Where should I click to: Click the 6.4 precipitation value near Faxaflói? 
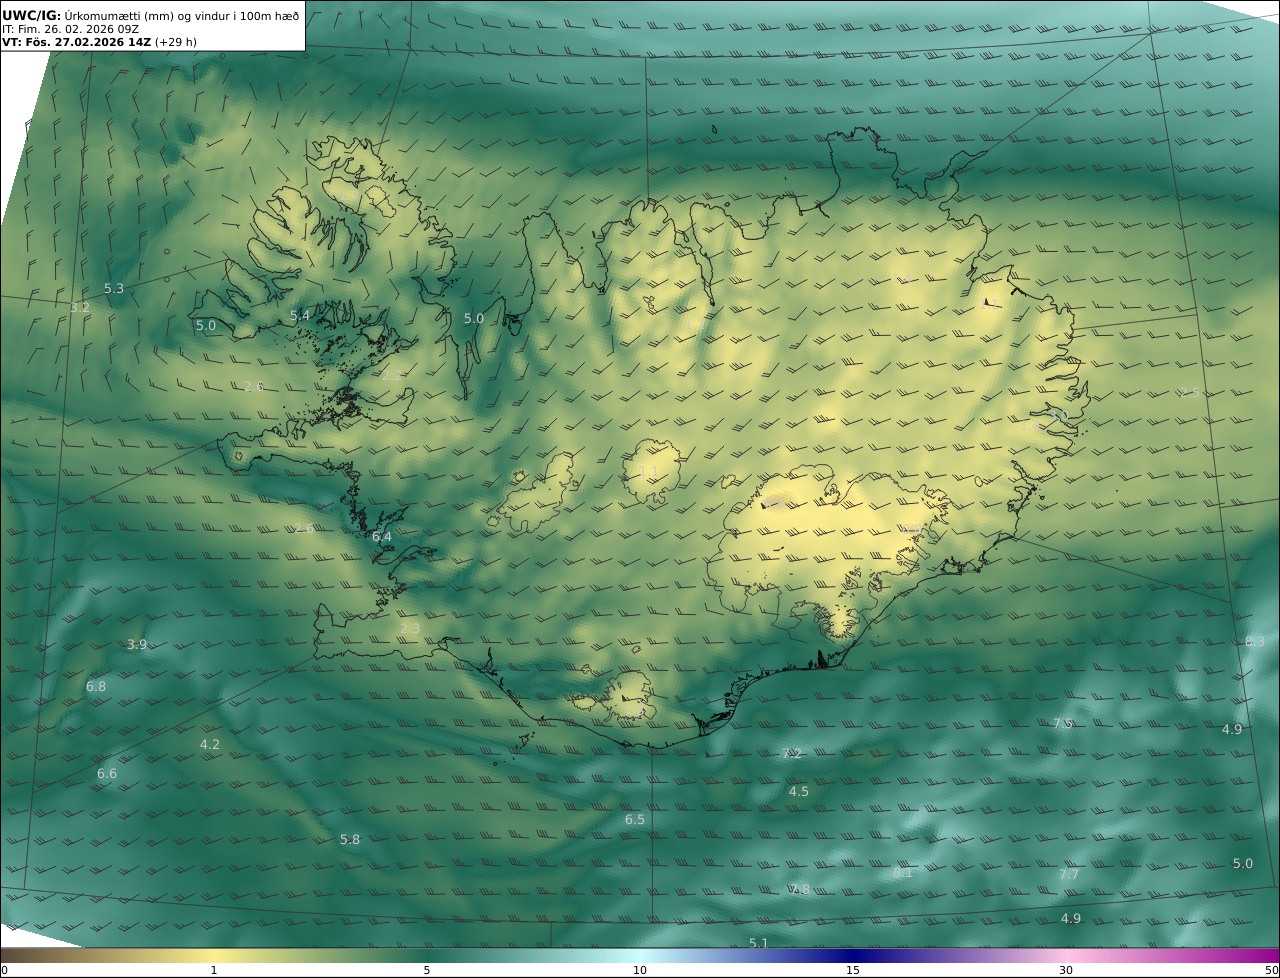tap(382, 537)
